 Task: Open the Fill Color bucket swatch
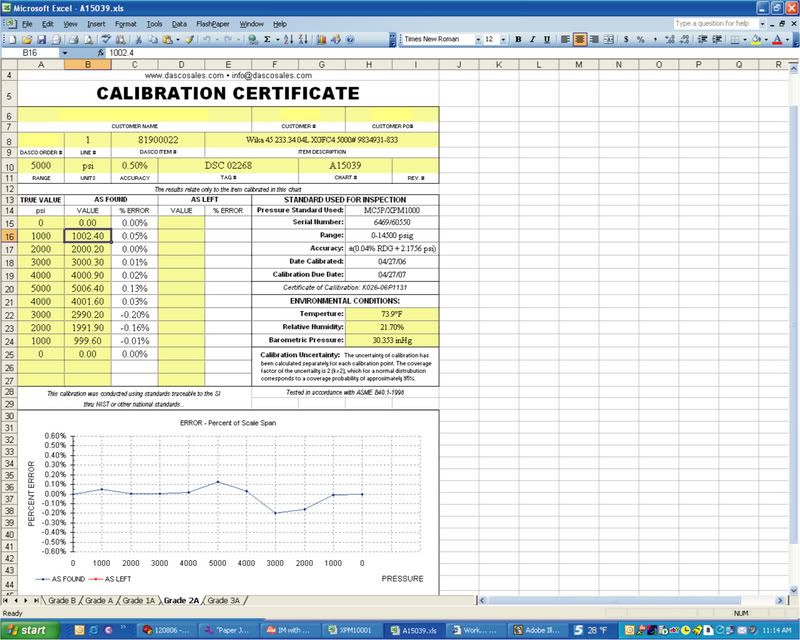[x=757, y=40]
